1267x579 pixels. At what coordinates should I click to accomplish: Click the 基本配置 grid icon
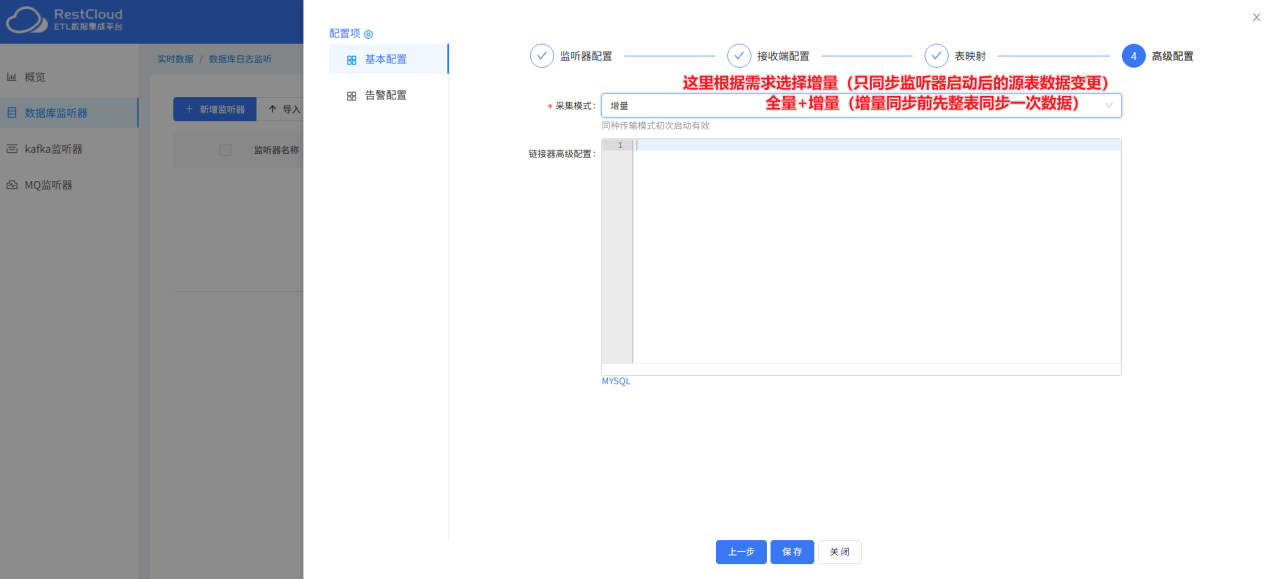351,60
